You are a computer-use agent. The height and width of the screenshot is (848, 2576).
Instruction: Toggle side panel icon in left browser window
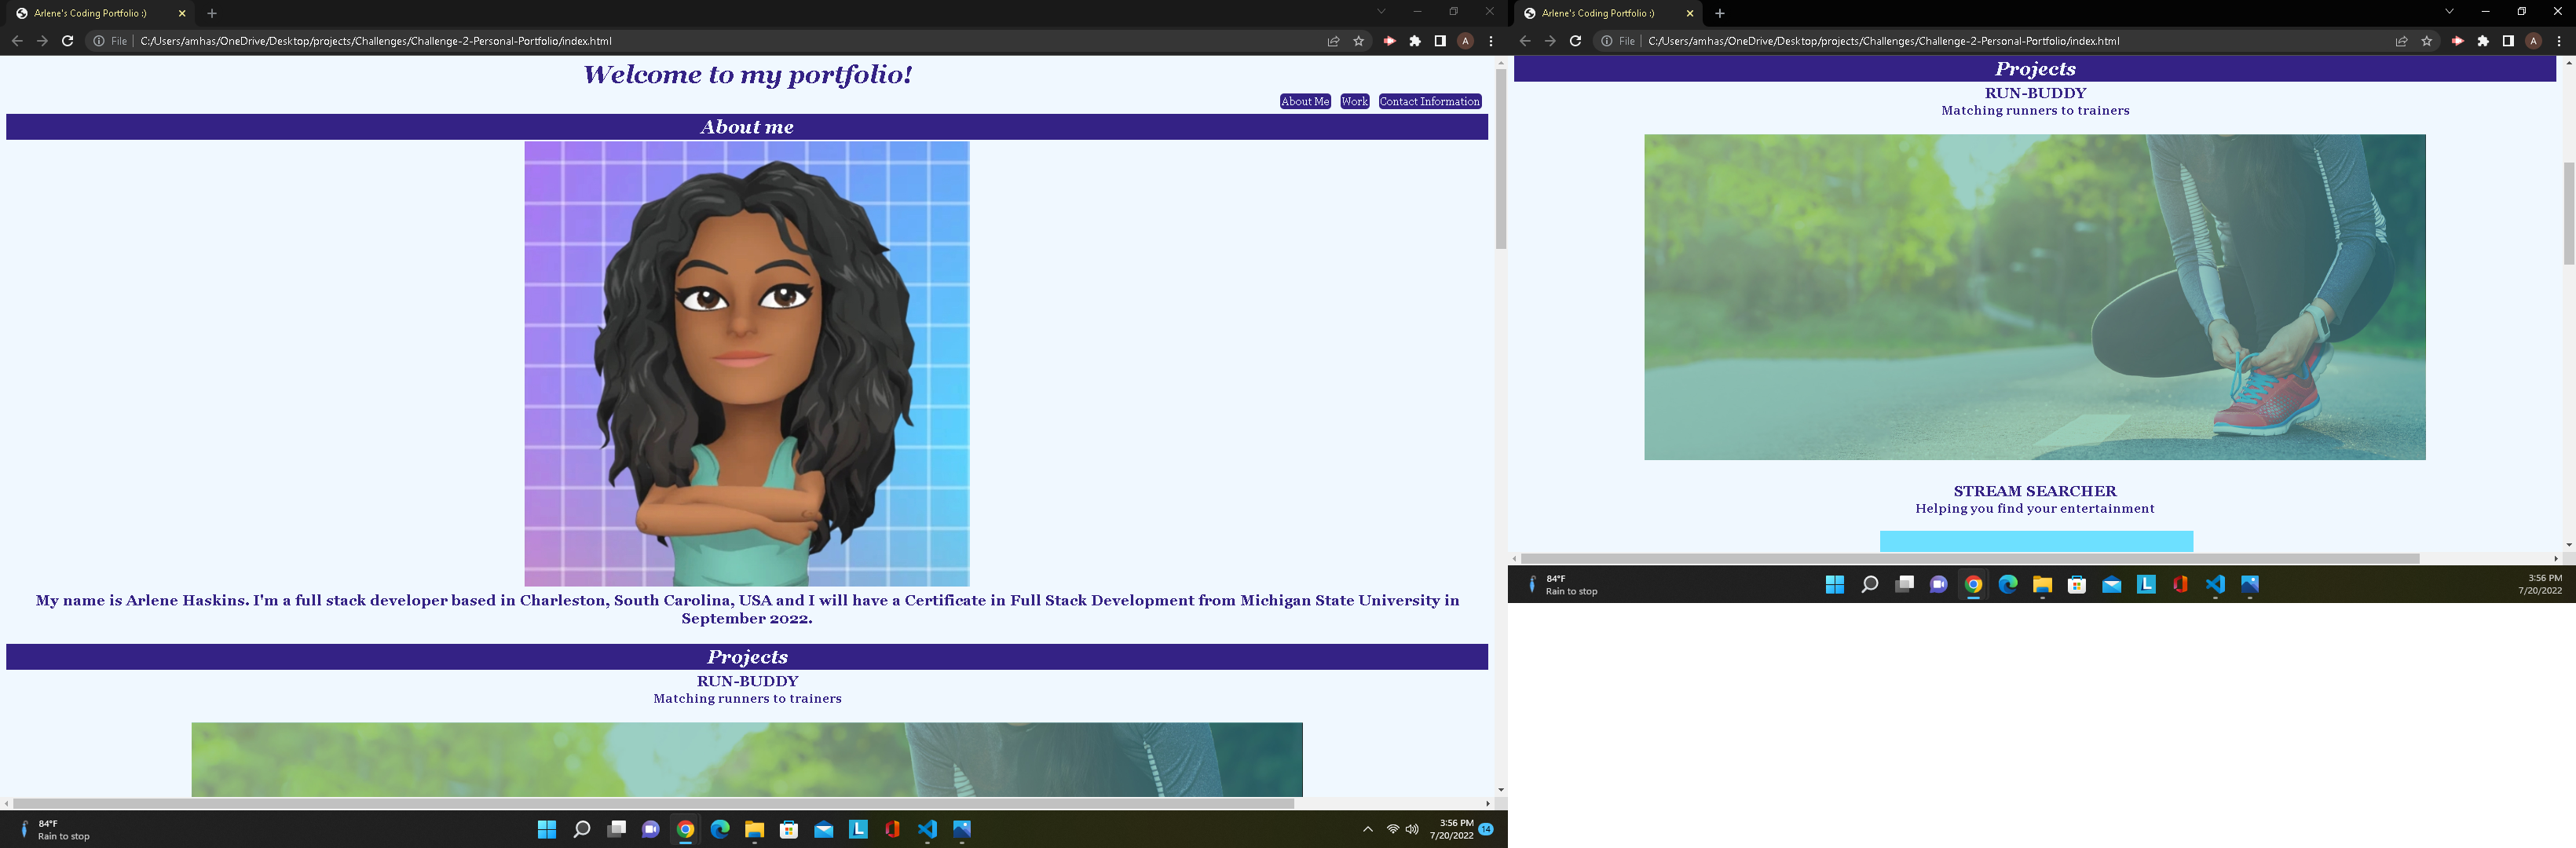(1440, 41)
